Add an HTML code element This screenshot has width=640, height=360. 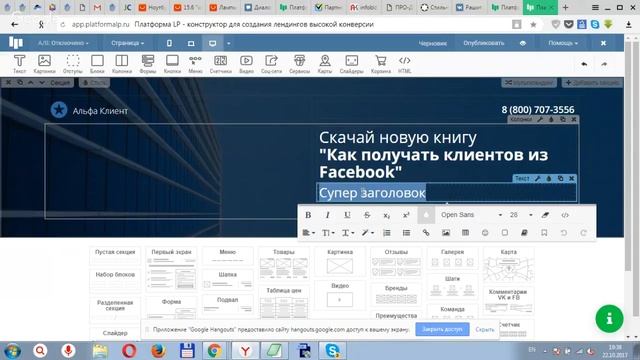coord(404,64)
